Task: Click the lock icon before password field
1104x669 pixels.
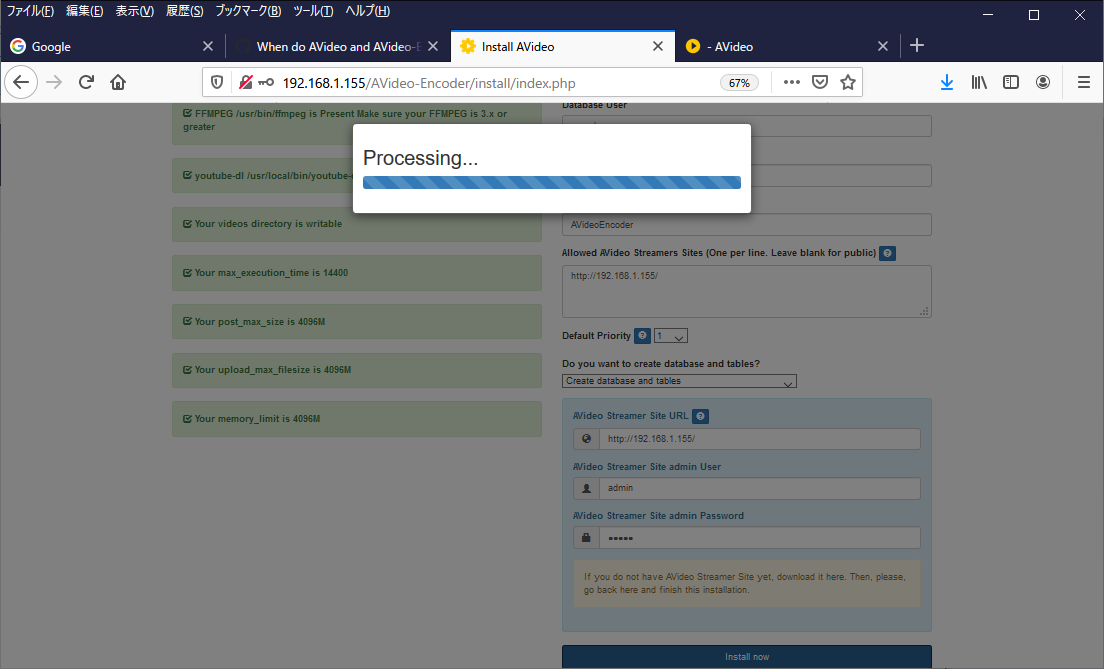Action: (586, 537)
